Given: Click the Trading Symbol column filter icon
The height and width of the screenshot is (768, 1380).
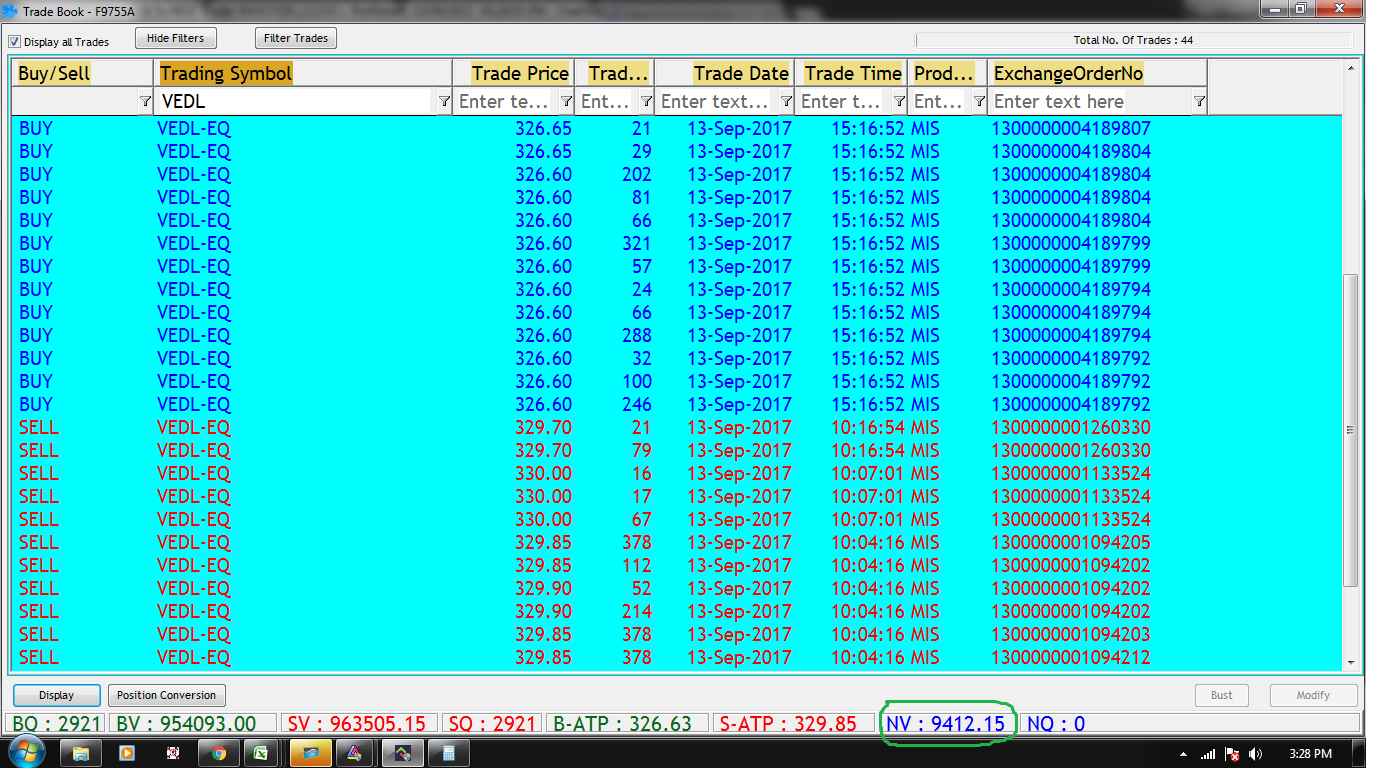Looking at the screenshot, I should tap(444, 101).
